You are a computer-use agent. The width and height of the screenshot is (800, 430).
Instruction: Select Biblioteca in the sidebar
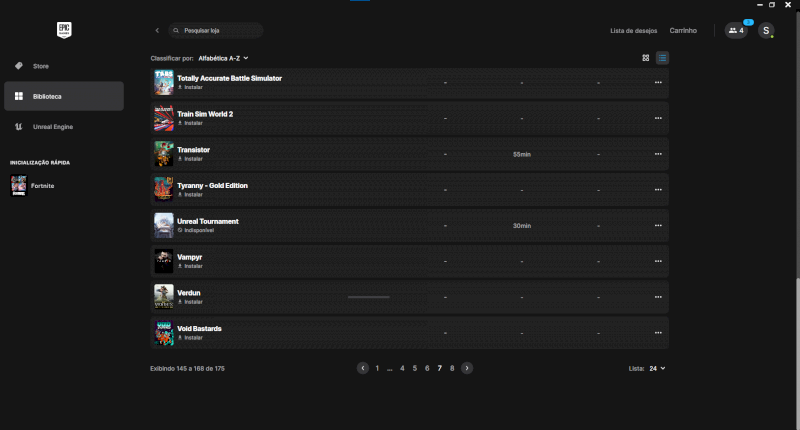tap(64, 96)
